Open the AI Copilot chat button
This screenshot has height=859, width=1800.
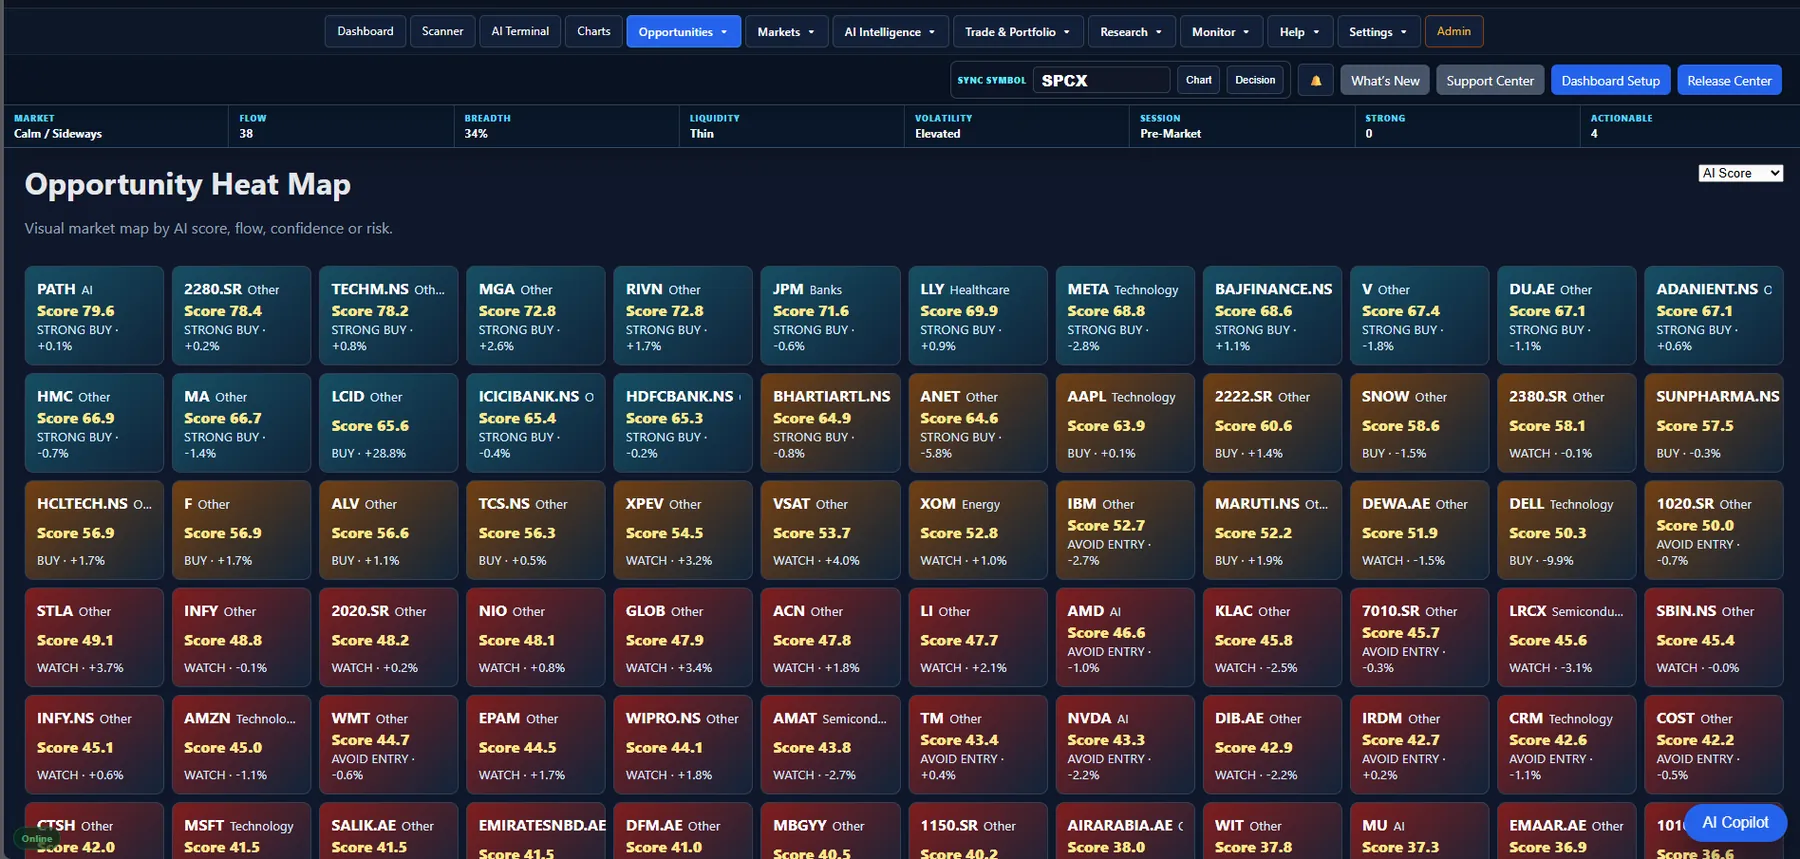(1735, 822)
